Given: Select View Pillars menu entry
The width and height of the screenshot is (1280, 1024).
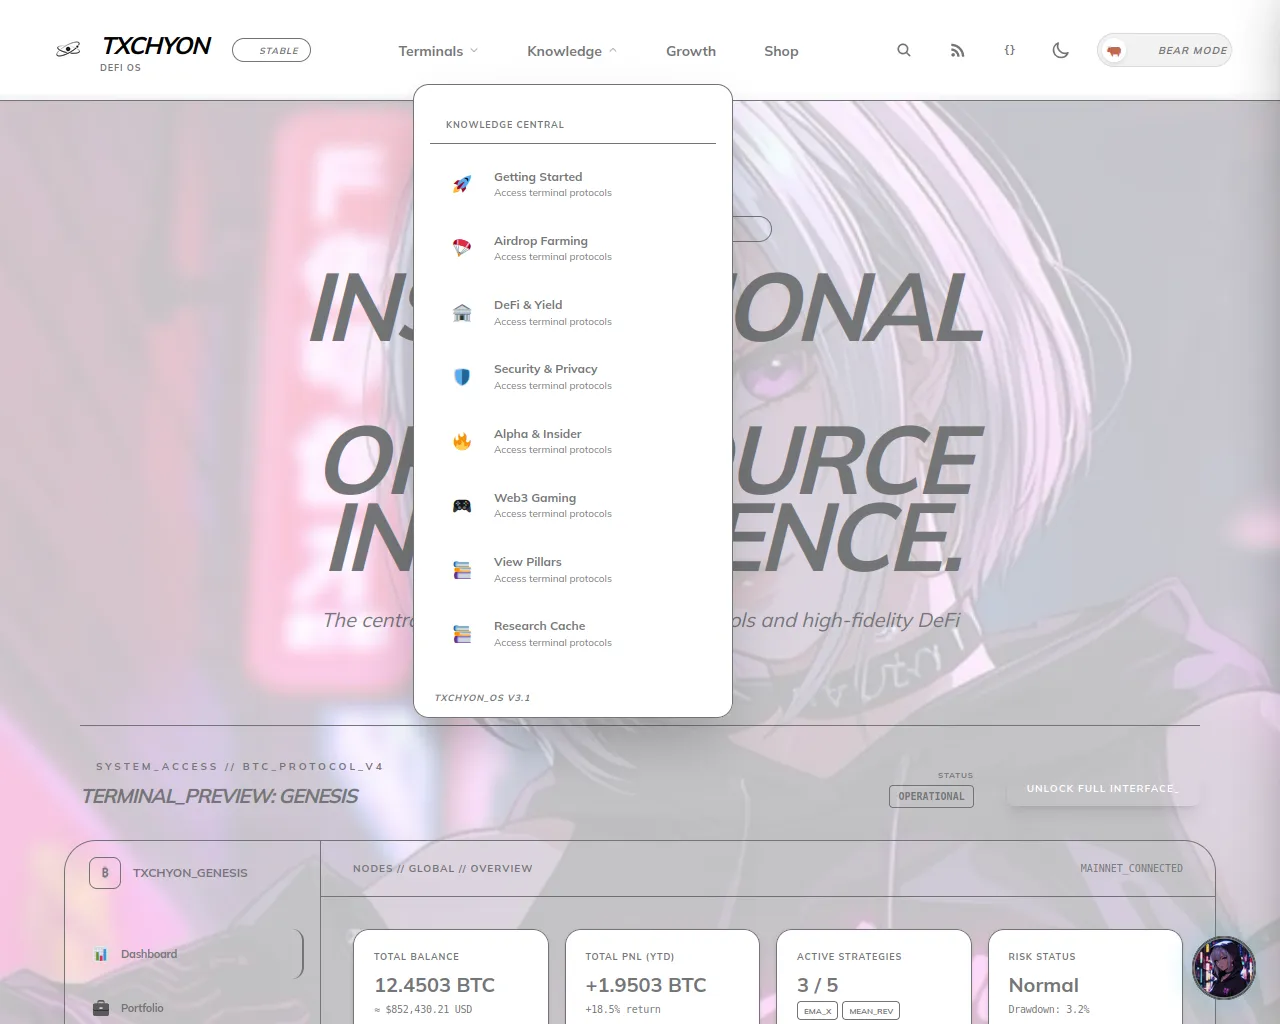Looking at the screenshot, I should (x=573, y=570).
